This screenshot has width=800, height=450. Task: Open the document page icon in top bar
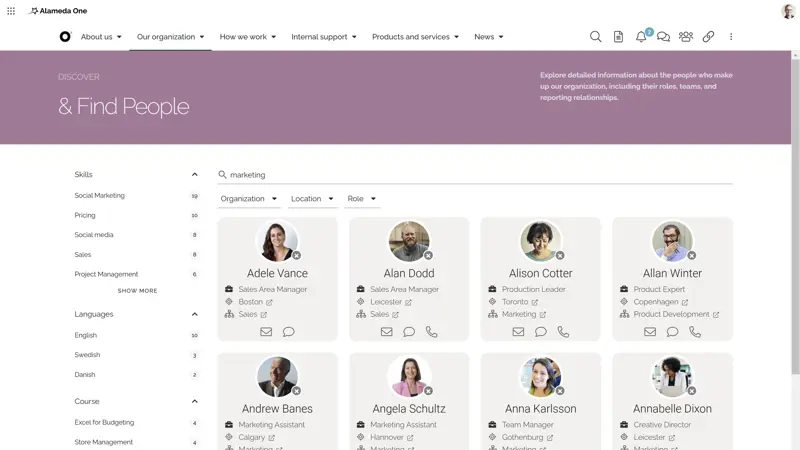(x=618, y=37)
